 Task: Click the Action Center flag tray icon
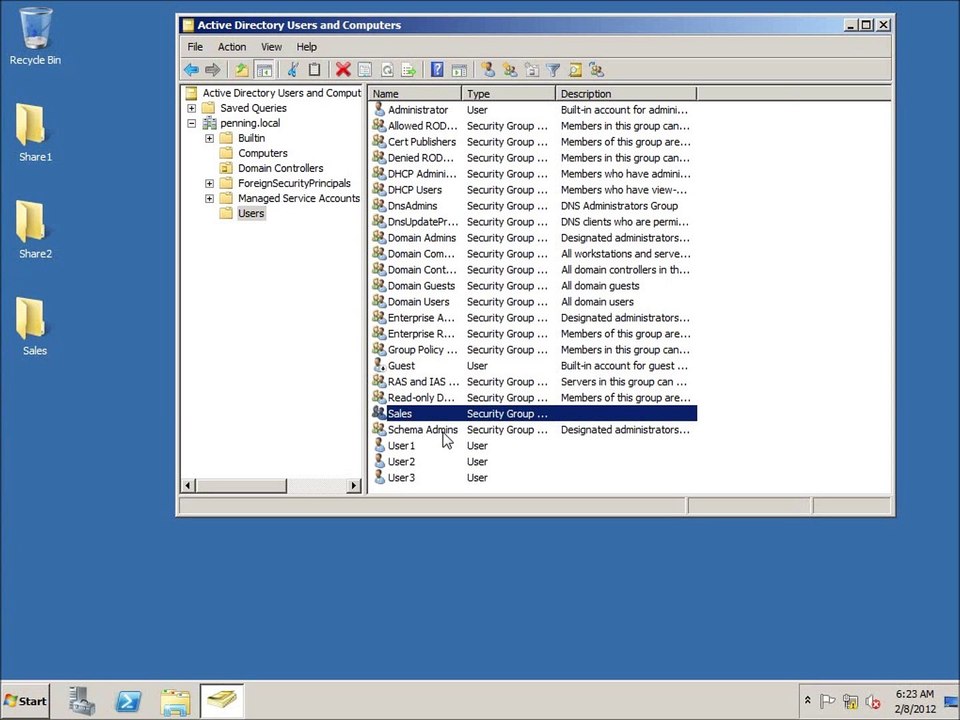[x=827, y=702]
